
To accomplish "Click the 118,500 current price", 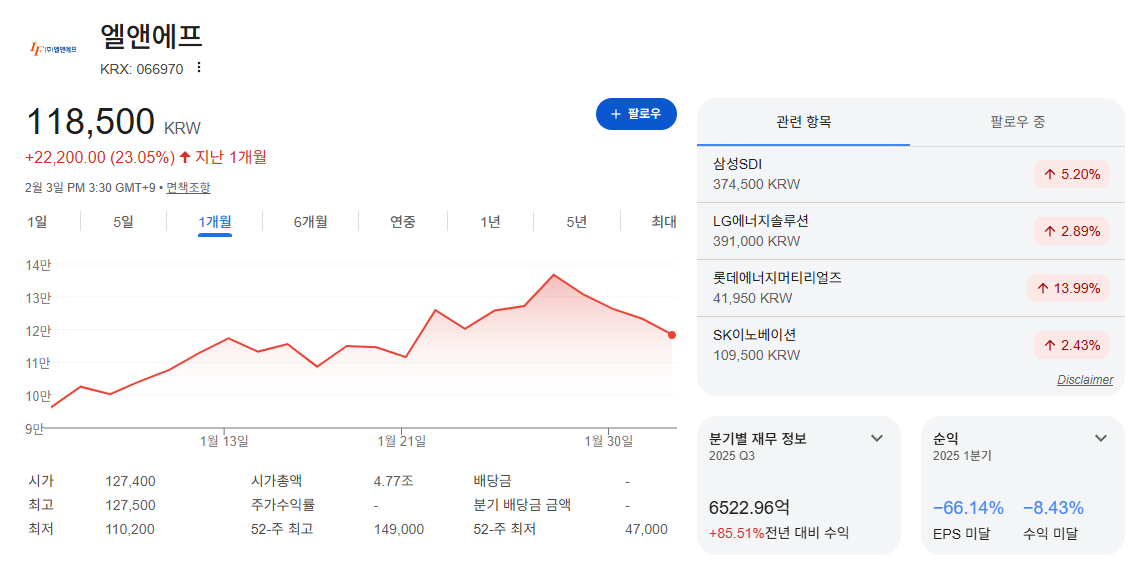I will [91, 122].
